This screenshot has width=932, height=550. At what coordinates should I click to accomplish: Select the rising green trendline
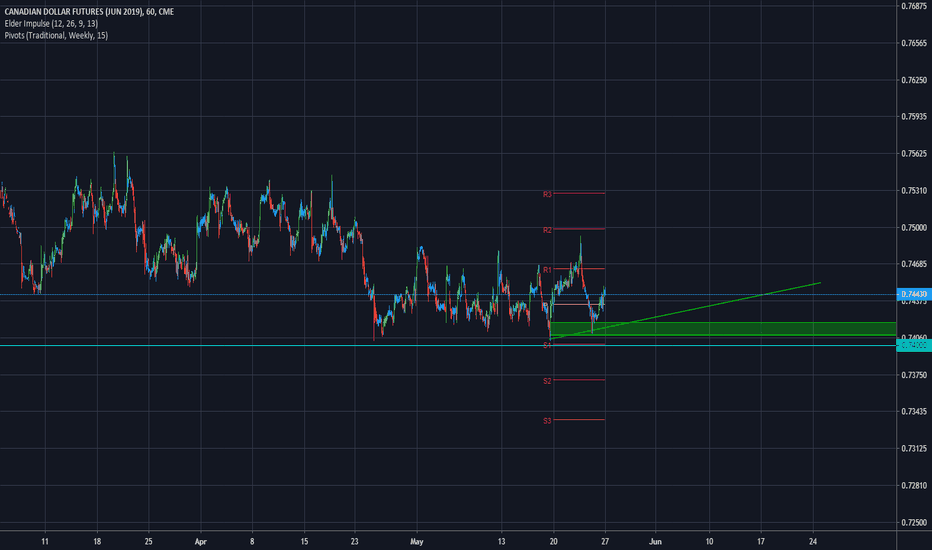[685, 311]
